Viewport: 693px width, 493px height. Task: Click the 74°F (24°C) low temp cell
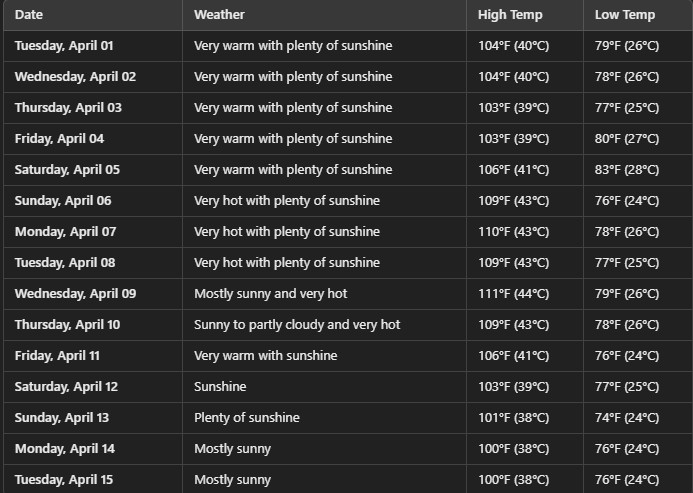(627, 418)
